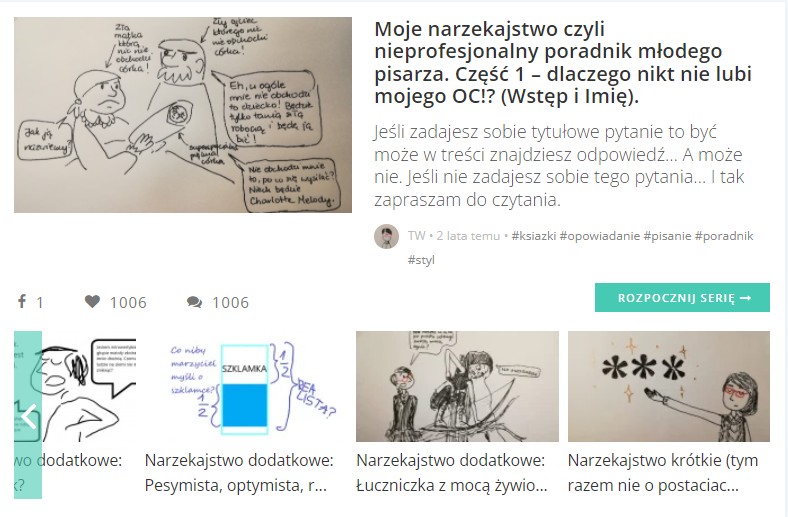788x517 pixels.
Task: Click the Facebook share icon
Action: click(x=22, y=301)
